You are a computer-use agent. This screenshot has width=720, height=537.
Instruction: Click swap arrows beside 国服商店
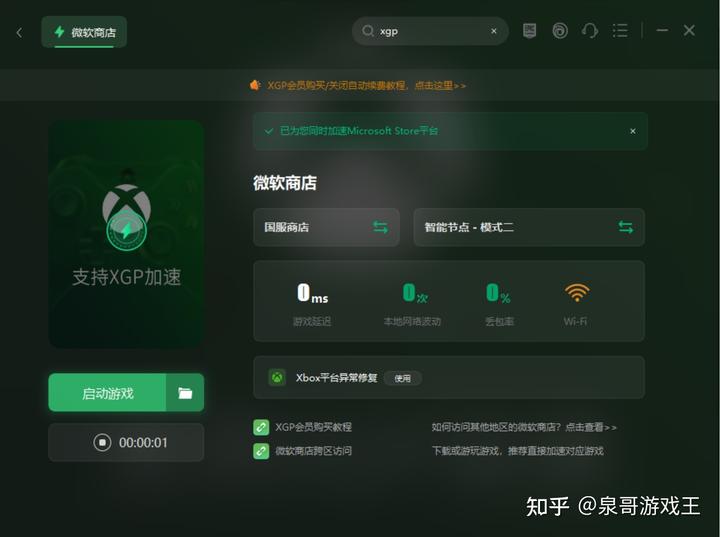click(x=380, y=227)
